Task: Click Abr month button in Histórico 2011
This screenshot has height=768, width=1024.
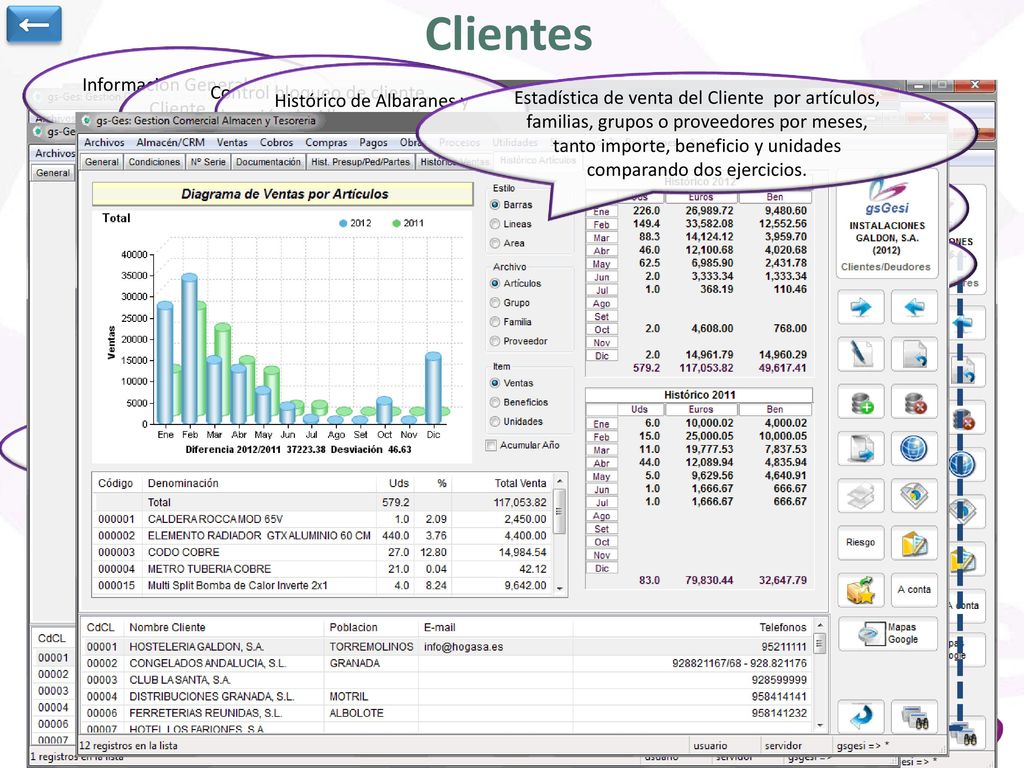Action: point(601,463)
